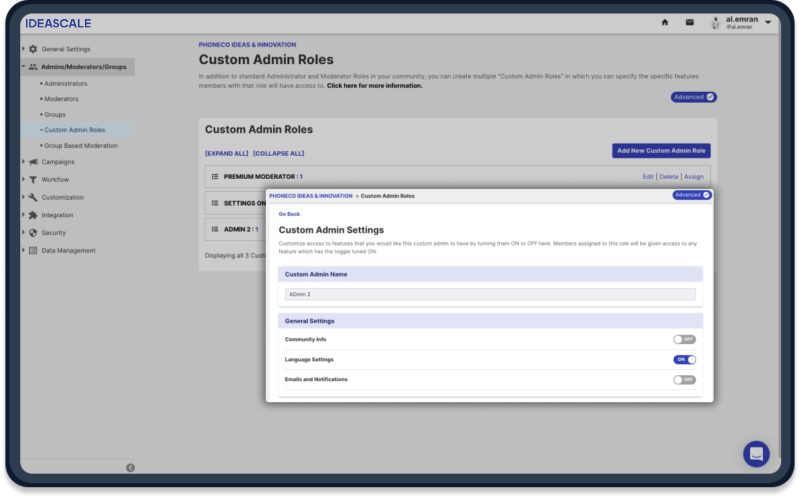Click the Customization wrench icon
Viewport: 800px width, 498px height.
coord(33,197)
